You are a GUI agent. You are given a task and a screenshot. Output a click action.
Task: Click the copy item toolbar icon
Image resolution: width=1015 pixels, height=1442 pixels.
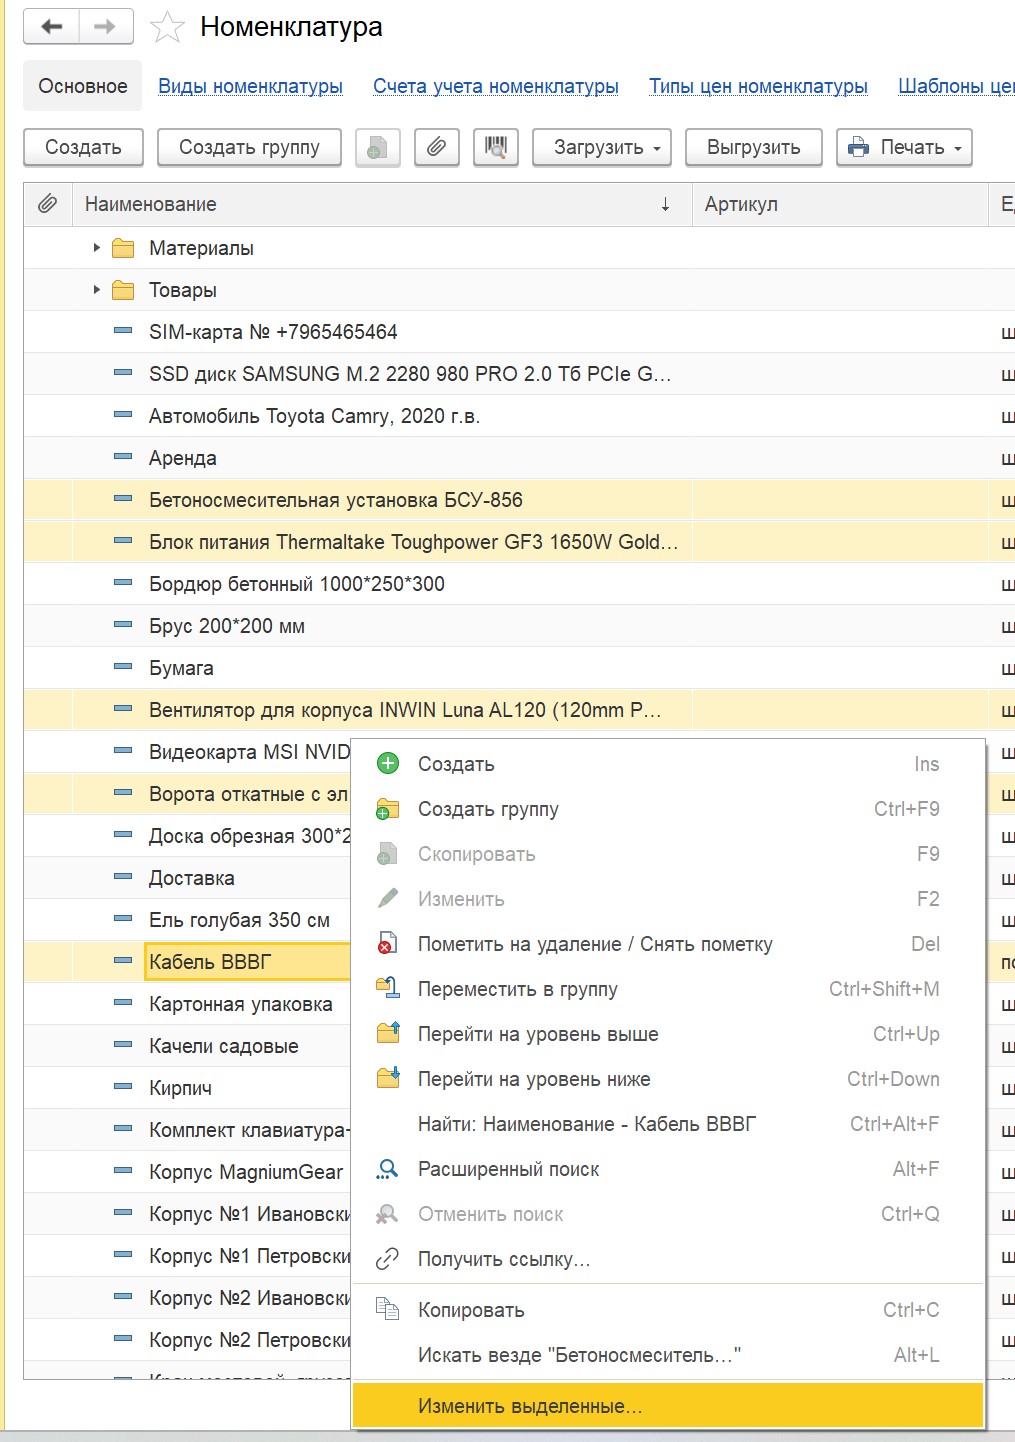click(378, 148)
